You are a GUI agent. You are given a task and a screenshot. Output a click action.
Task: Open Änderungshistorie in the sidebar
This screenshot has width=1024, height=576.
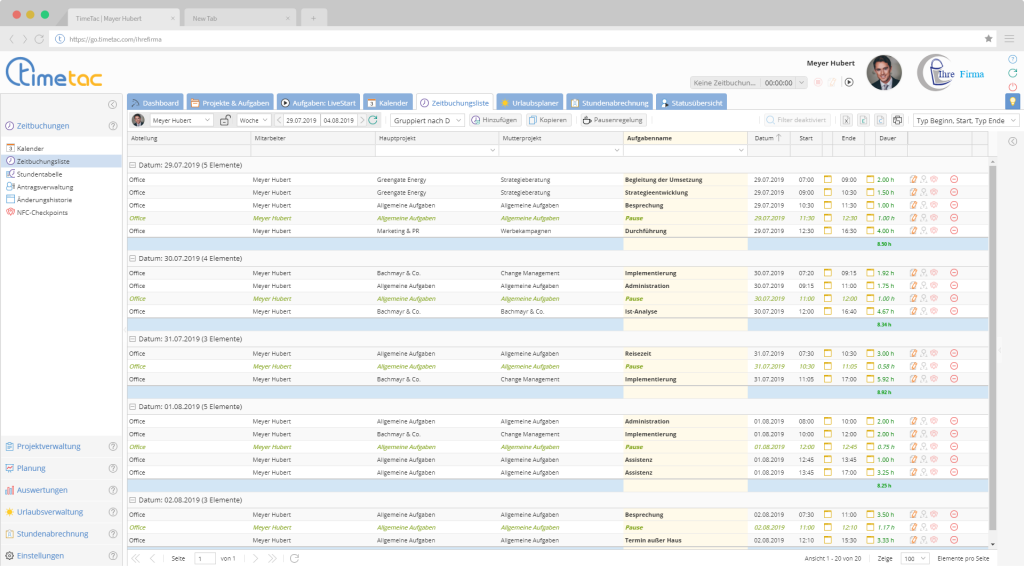pyautogui.click(x=43, y=200)
